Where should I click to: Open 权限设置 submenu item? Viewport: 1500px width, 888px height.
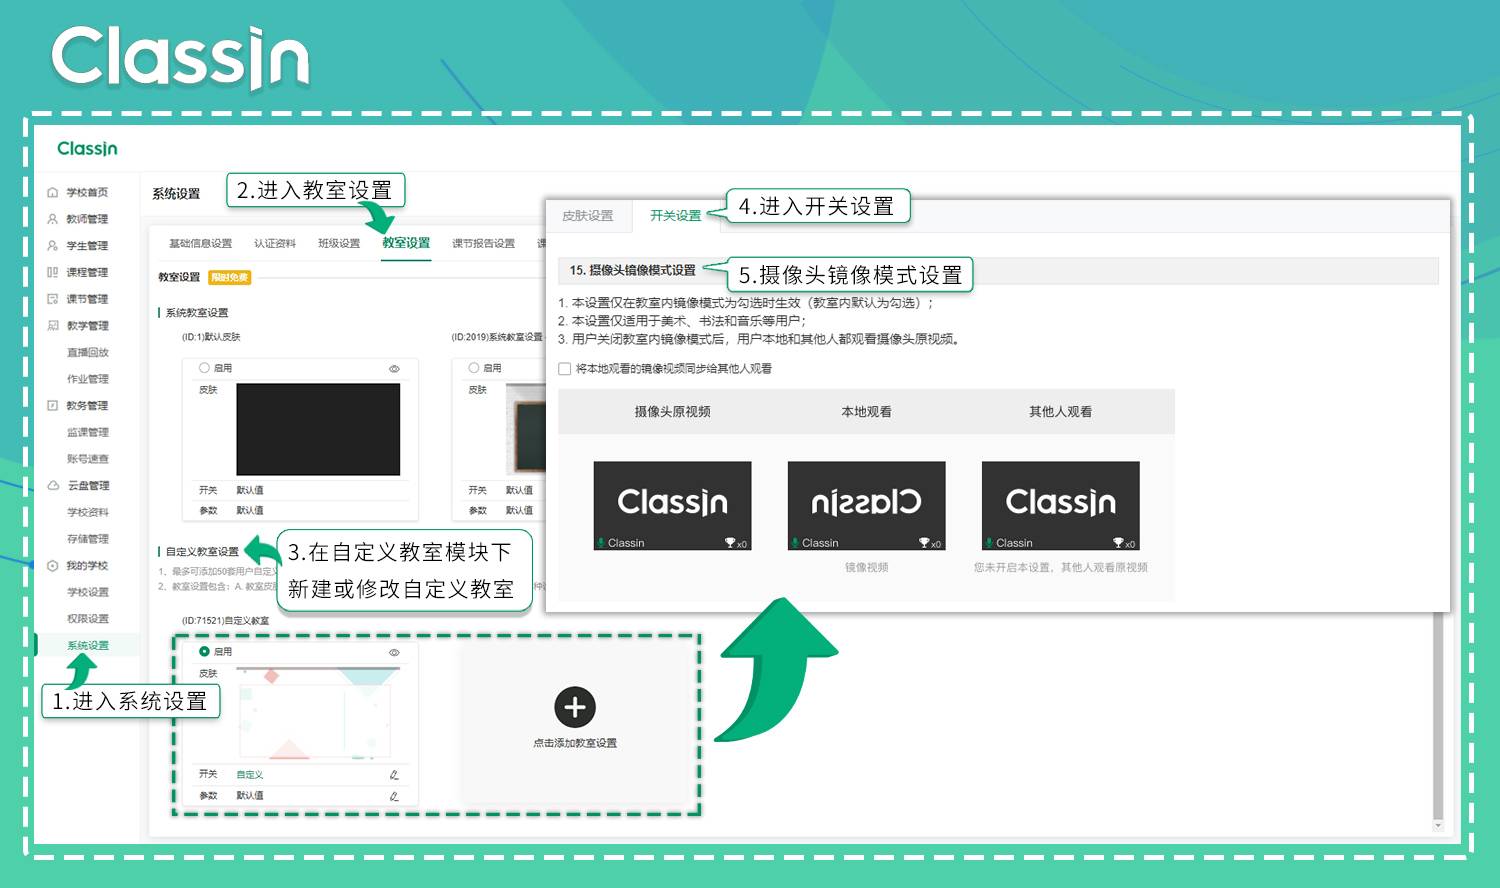[x=88, y=618]
